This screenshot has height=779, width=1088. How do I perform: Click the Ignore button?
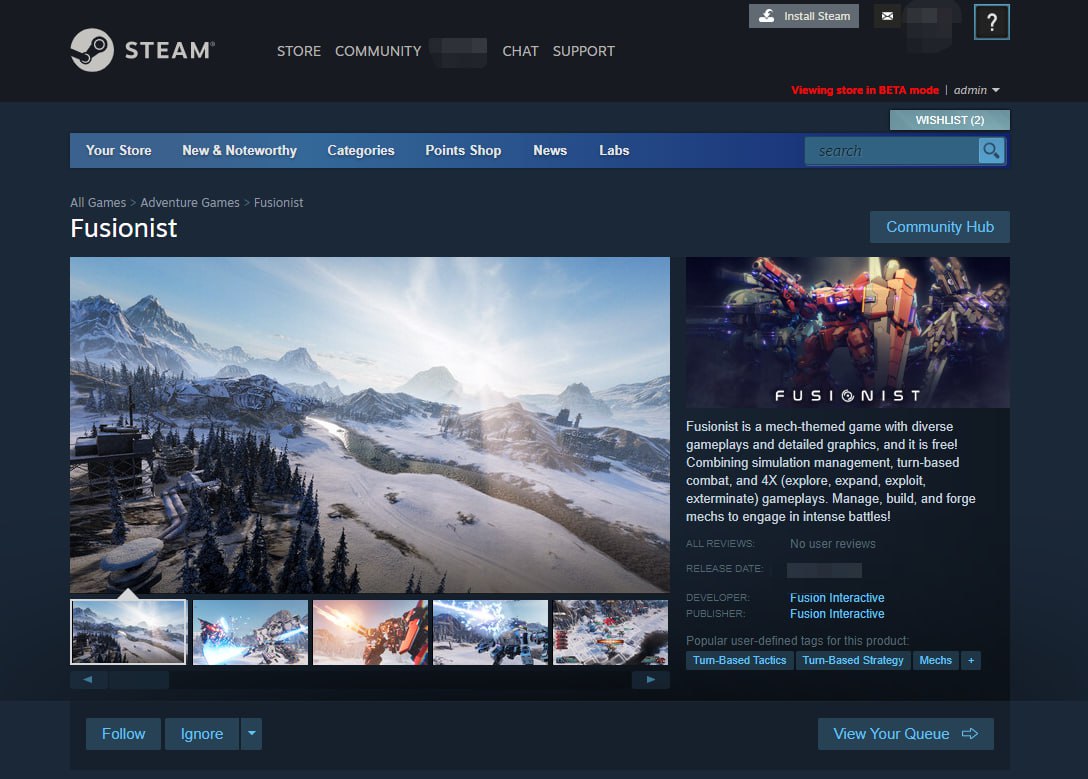click(x=202, y=733)
